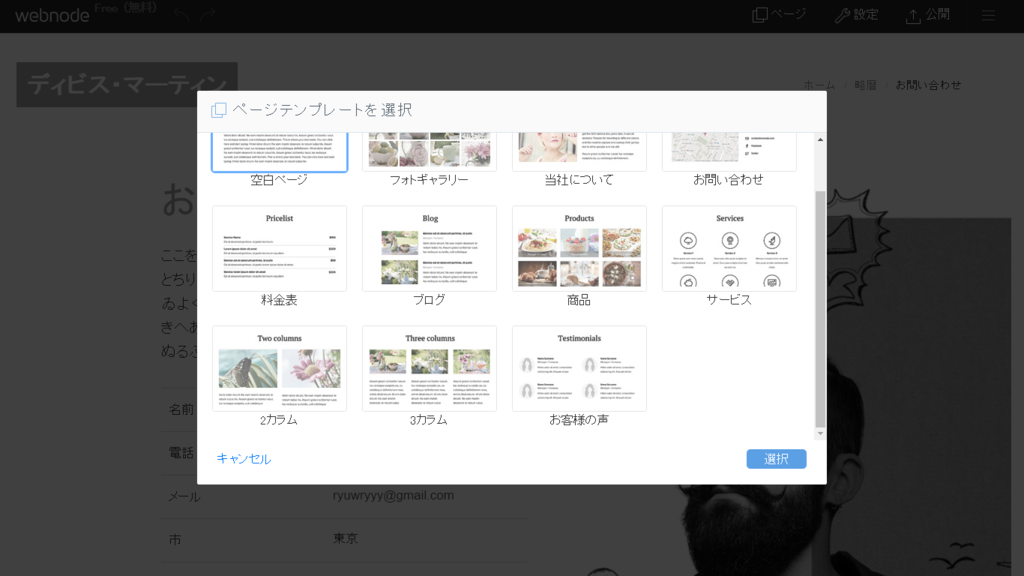The height and width of the screenshot is (576, 1024).
Task: Open the ホーム breadcrumb link
Action: pyautogui.click(x=819, y=85)
